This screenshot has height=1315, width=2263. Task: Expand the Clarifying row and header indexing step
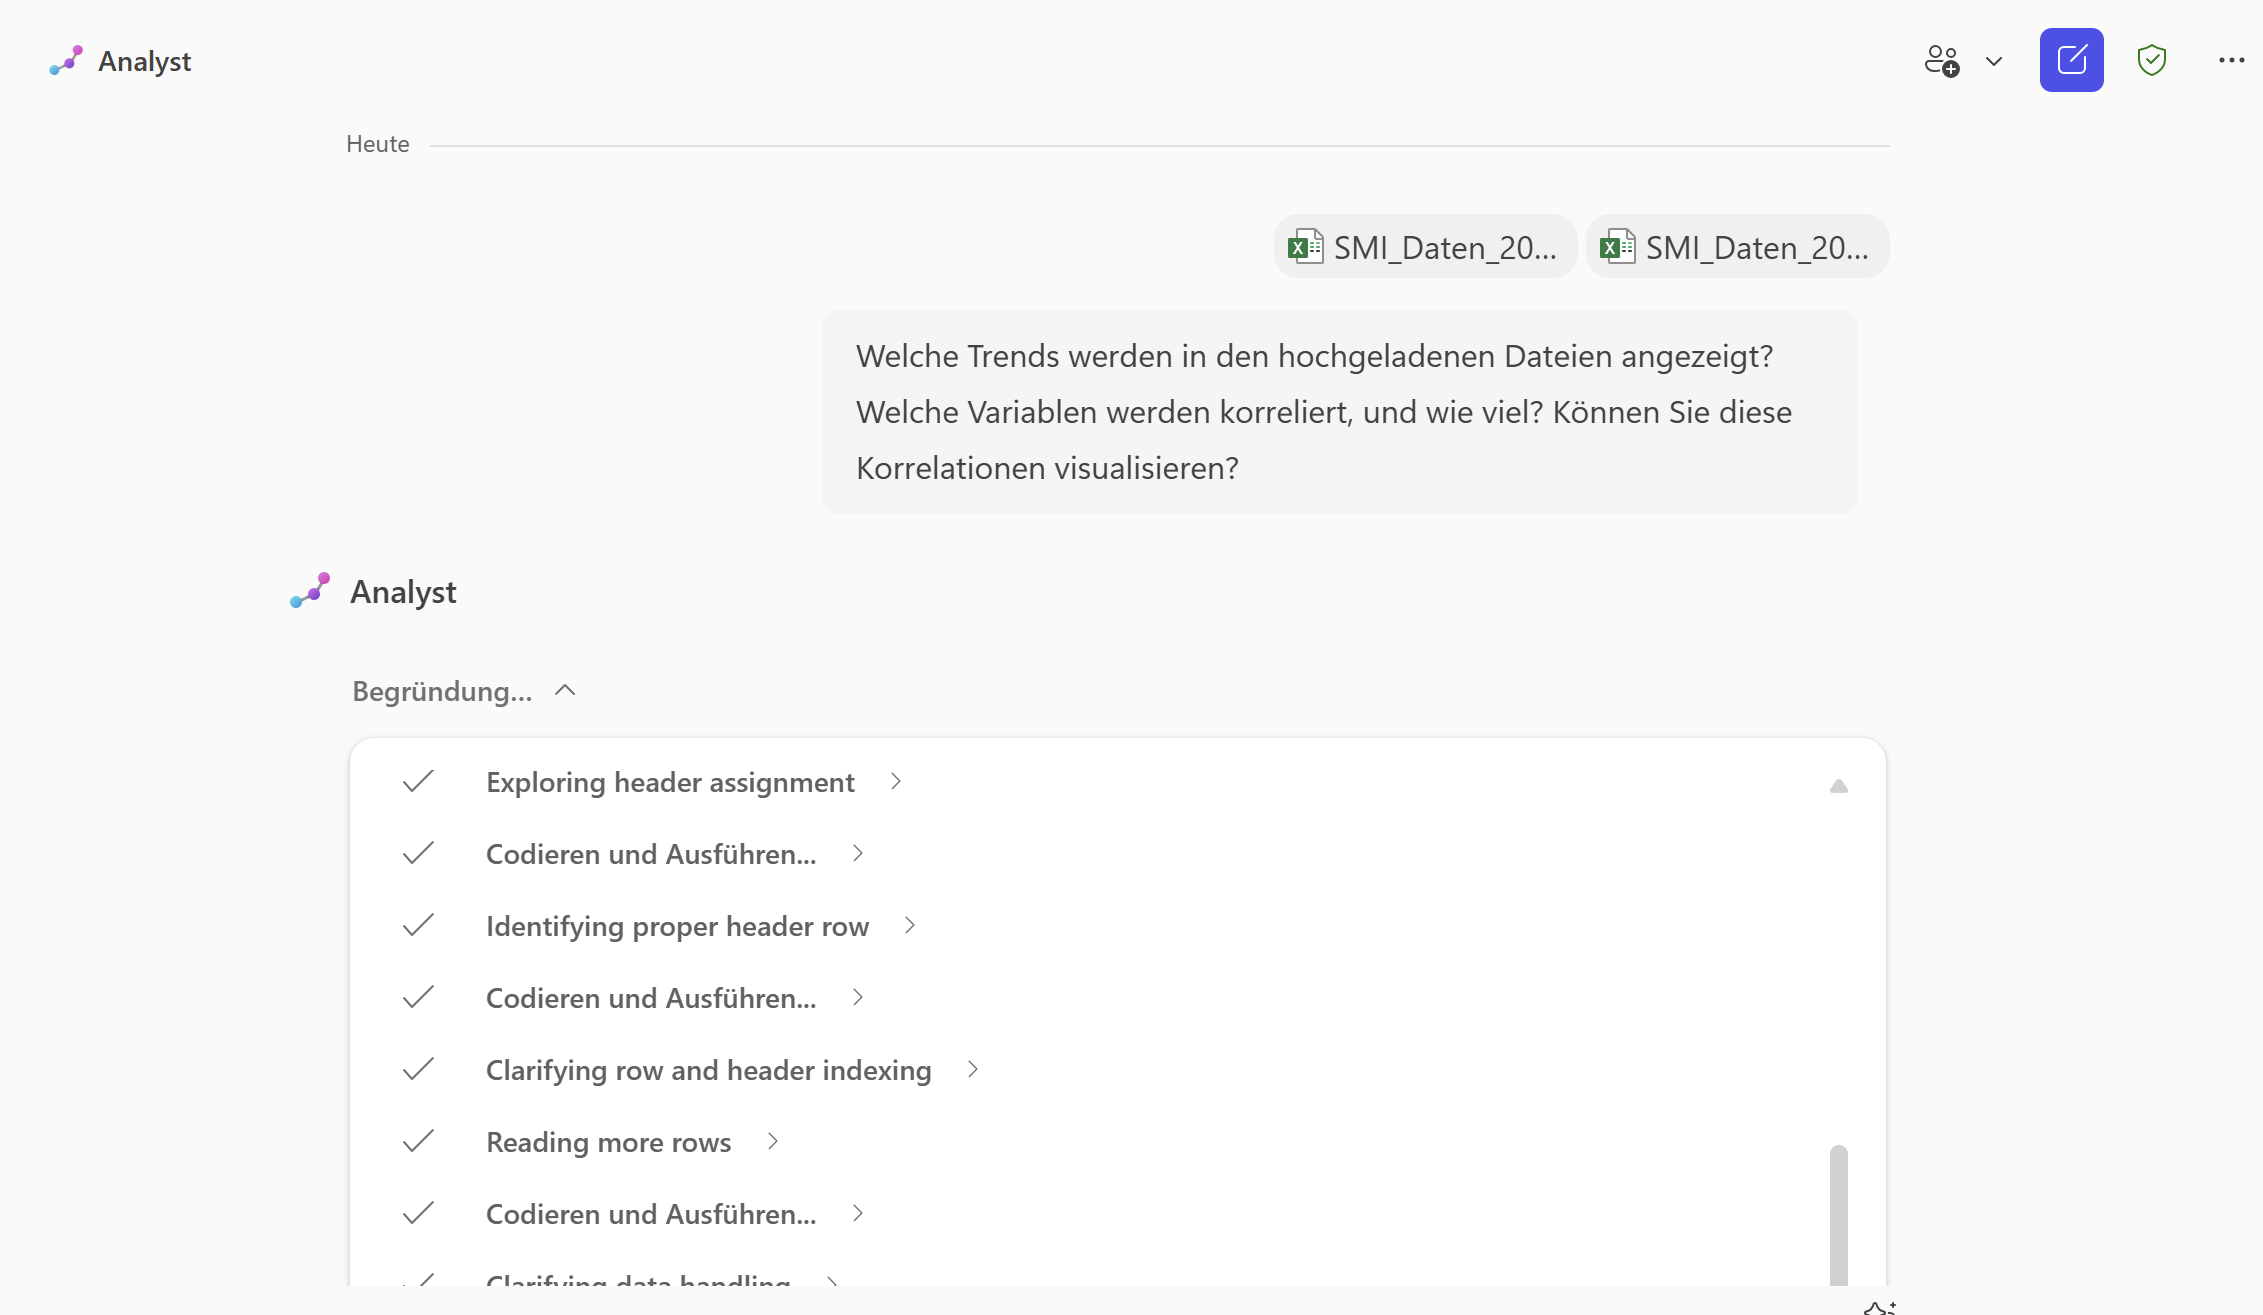972,1069
